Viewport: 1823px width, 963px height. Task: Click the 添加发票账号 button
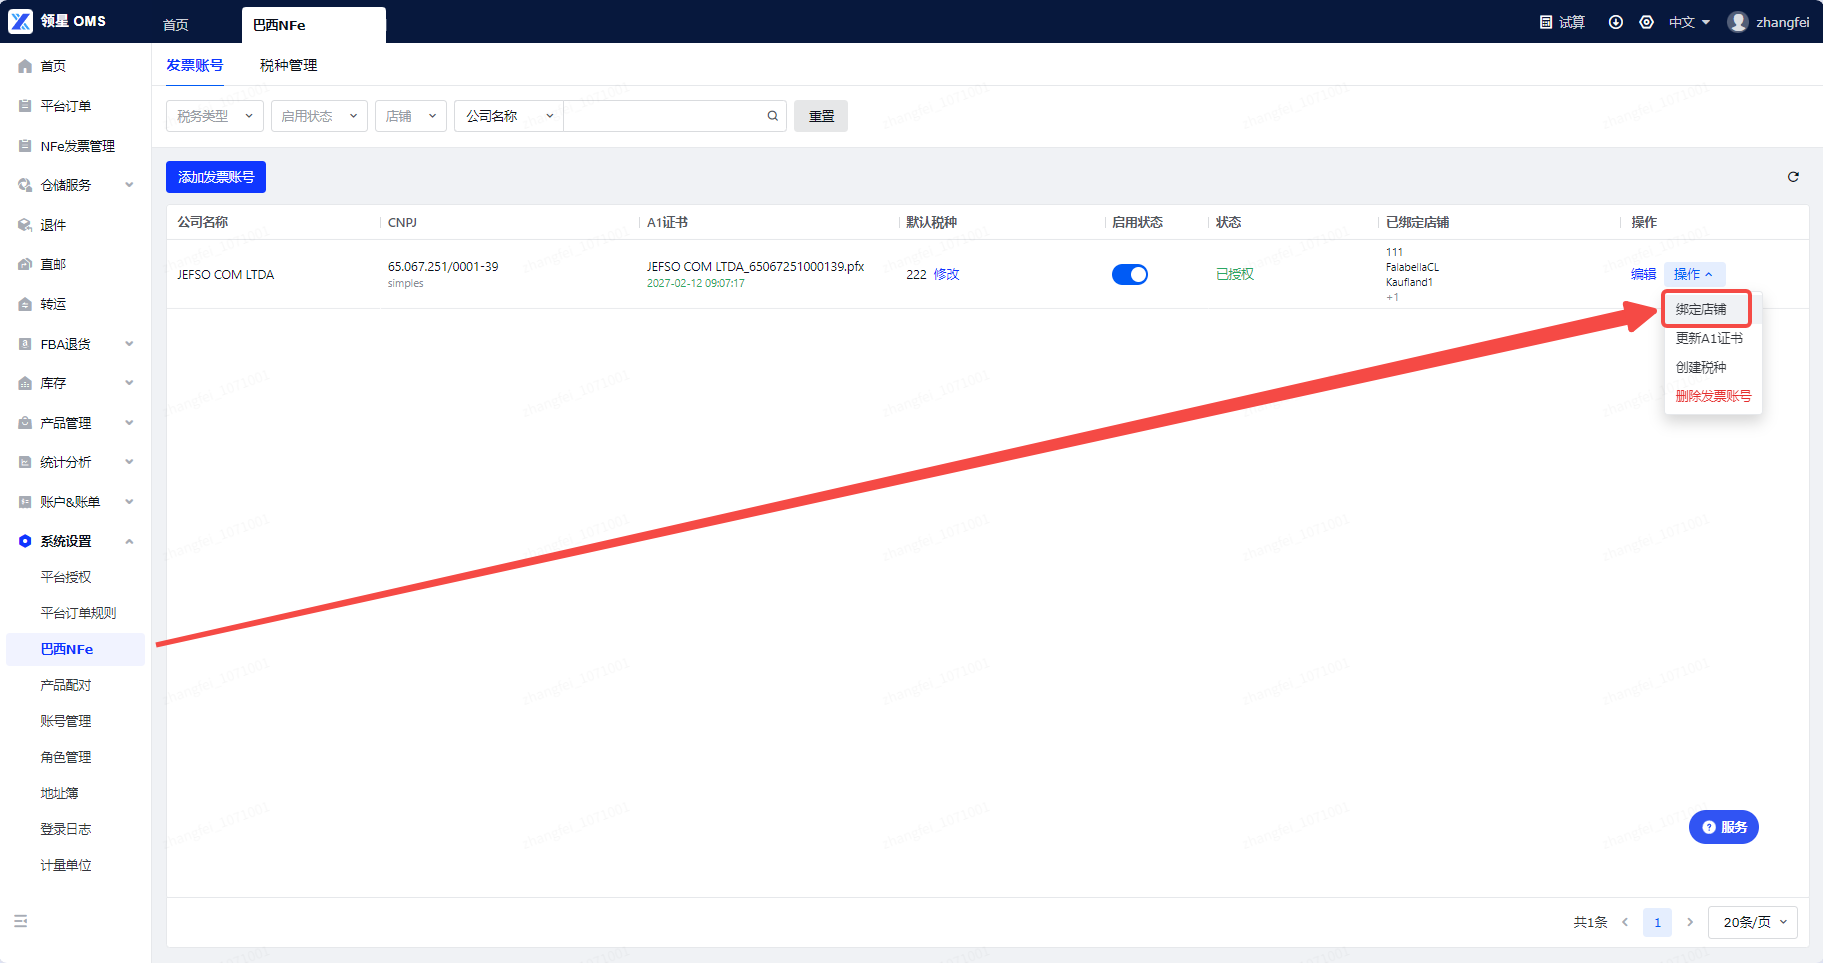coord(216,177)
